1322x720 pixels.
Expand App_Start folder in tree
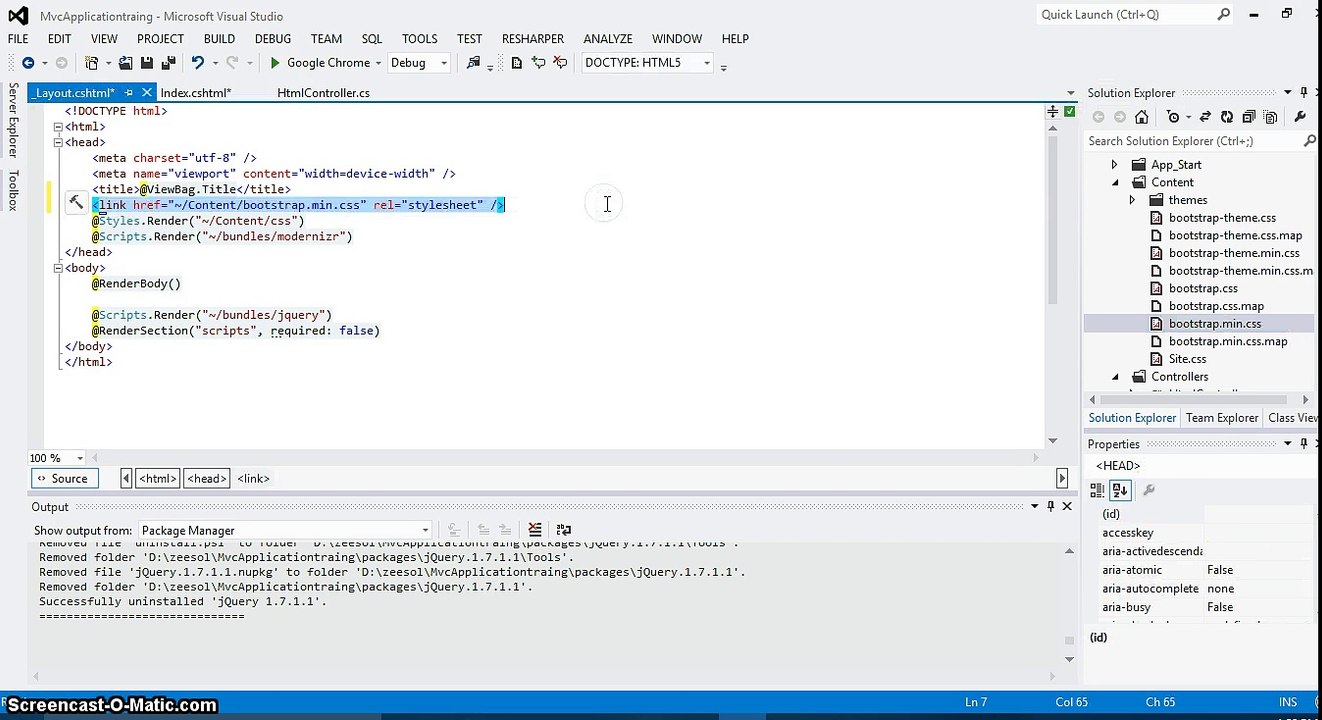pyautogui.click(x=1115, y=165)
